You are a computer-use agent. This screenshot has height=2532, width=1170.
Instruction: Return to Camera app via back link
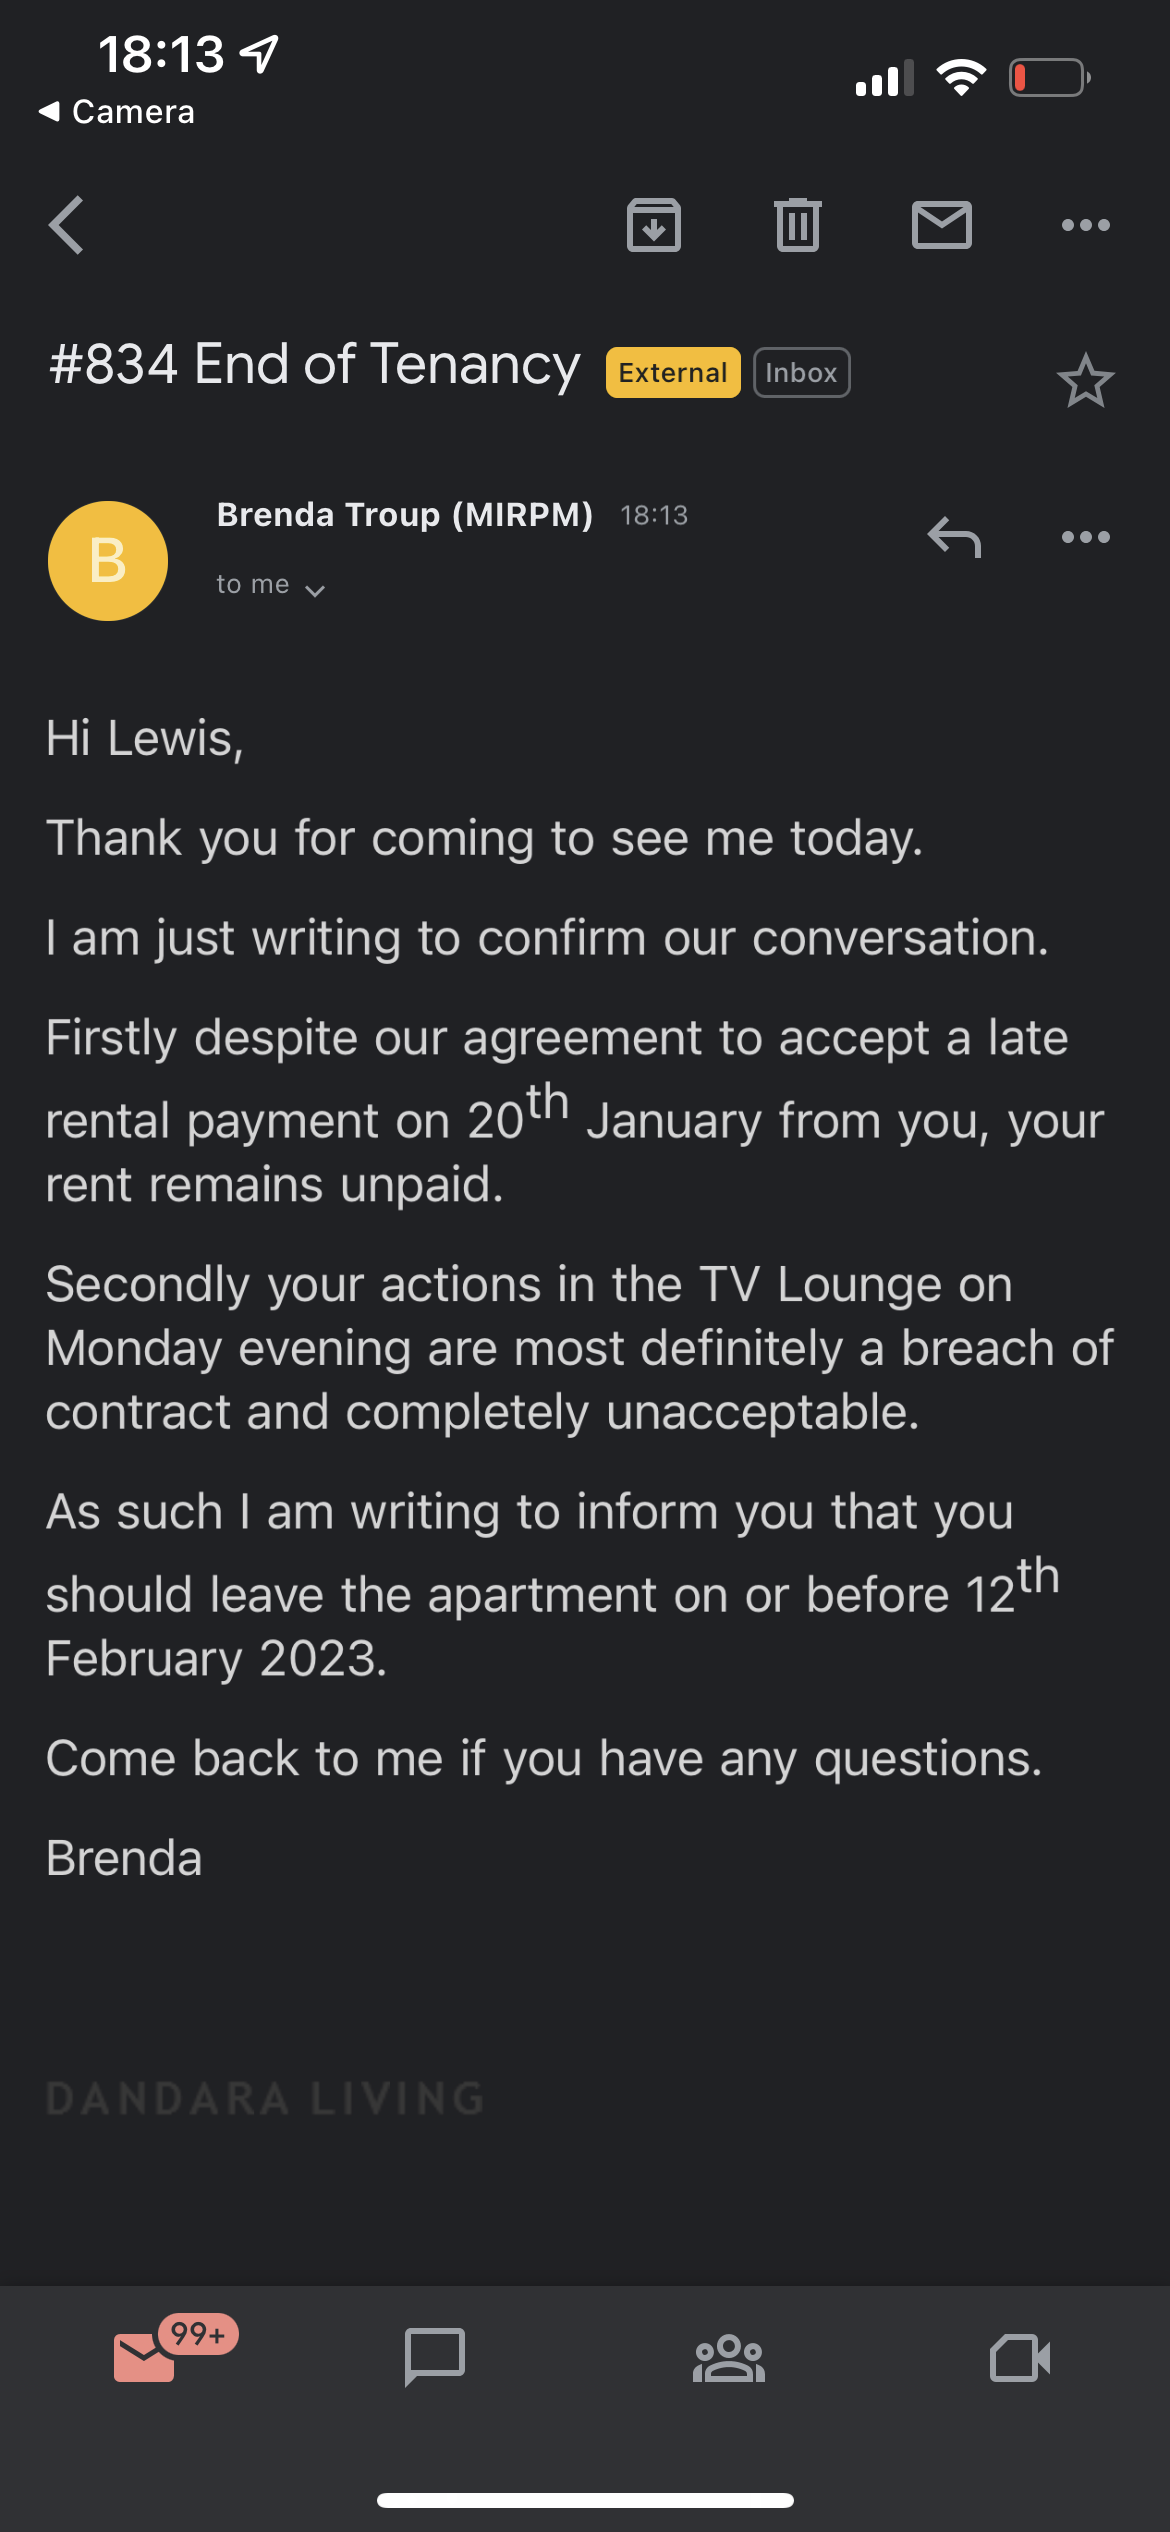click(x=116, y=111)
